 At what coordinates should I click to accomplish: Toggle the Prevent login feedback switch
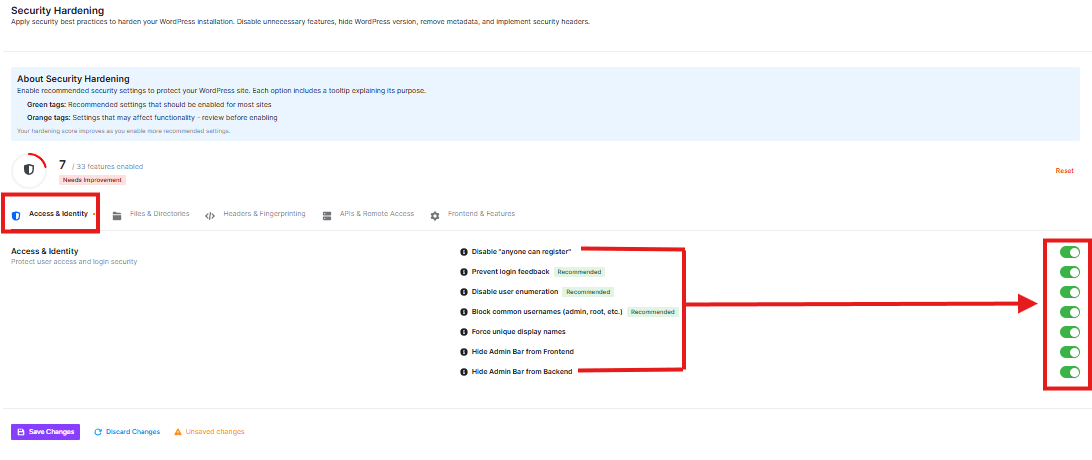[x=1070, y=272]
